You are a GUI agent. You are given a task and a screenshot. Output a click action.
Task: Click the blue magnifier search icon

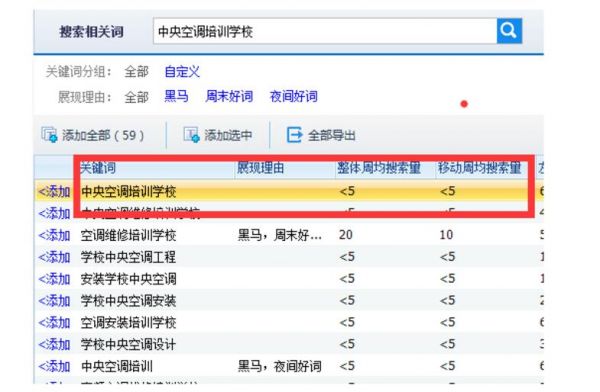(x=509, y=31)
